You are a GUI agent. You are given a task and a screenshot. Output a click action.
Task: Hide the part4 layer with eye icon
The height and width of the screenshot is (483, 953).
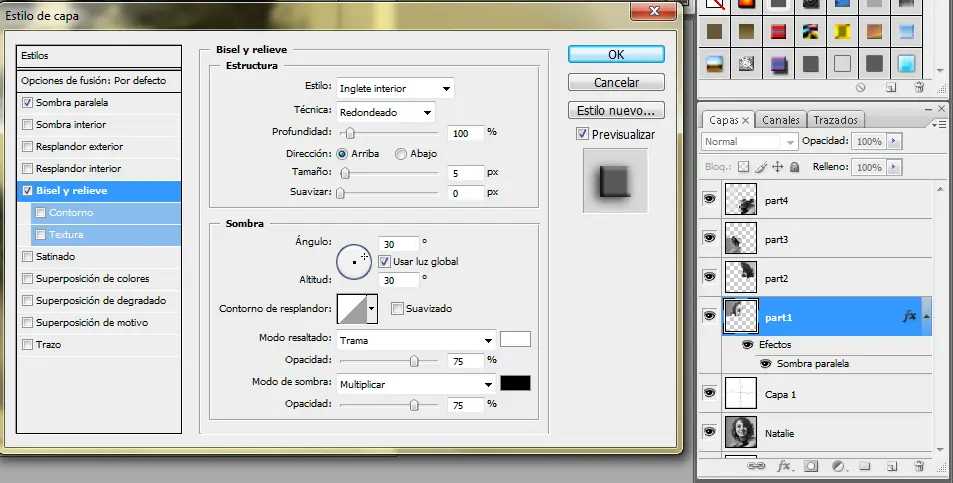click(710, 200)
